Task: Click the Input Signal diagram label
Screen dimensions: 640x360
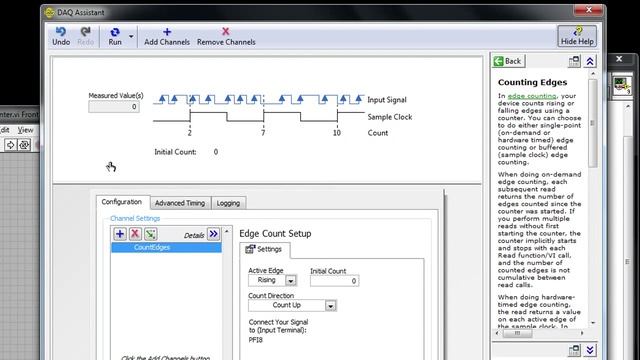Action: (x=387, y=100)
